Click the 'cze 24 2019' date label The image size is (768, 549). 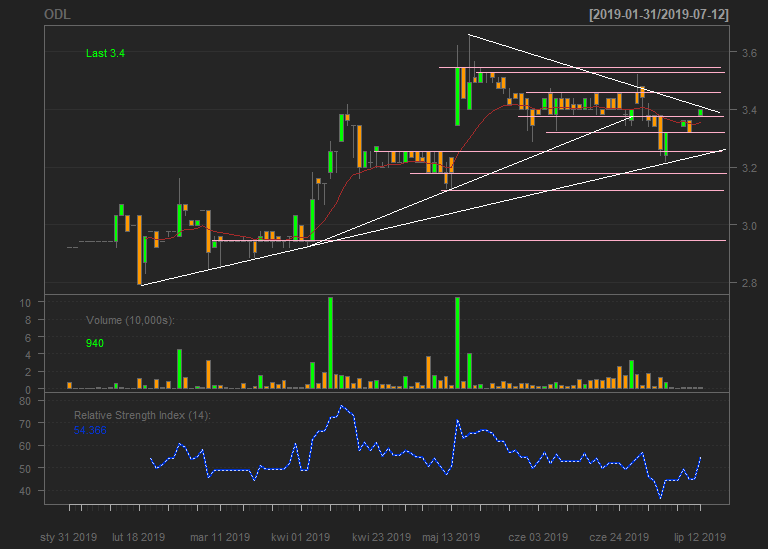point(619,537)
